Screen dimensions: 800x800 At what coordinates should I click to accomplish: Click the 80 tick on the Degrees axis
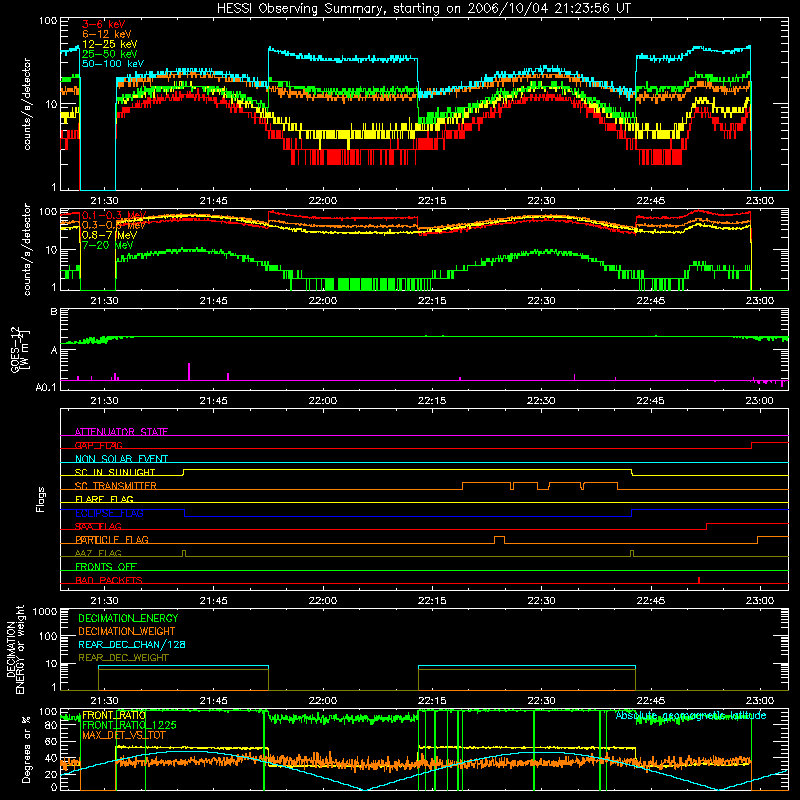click(x=51, y=726)
